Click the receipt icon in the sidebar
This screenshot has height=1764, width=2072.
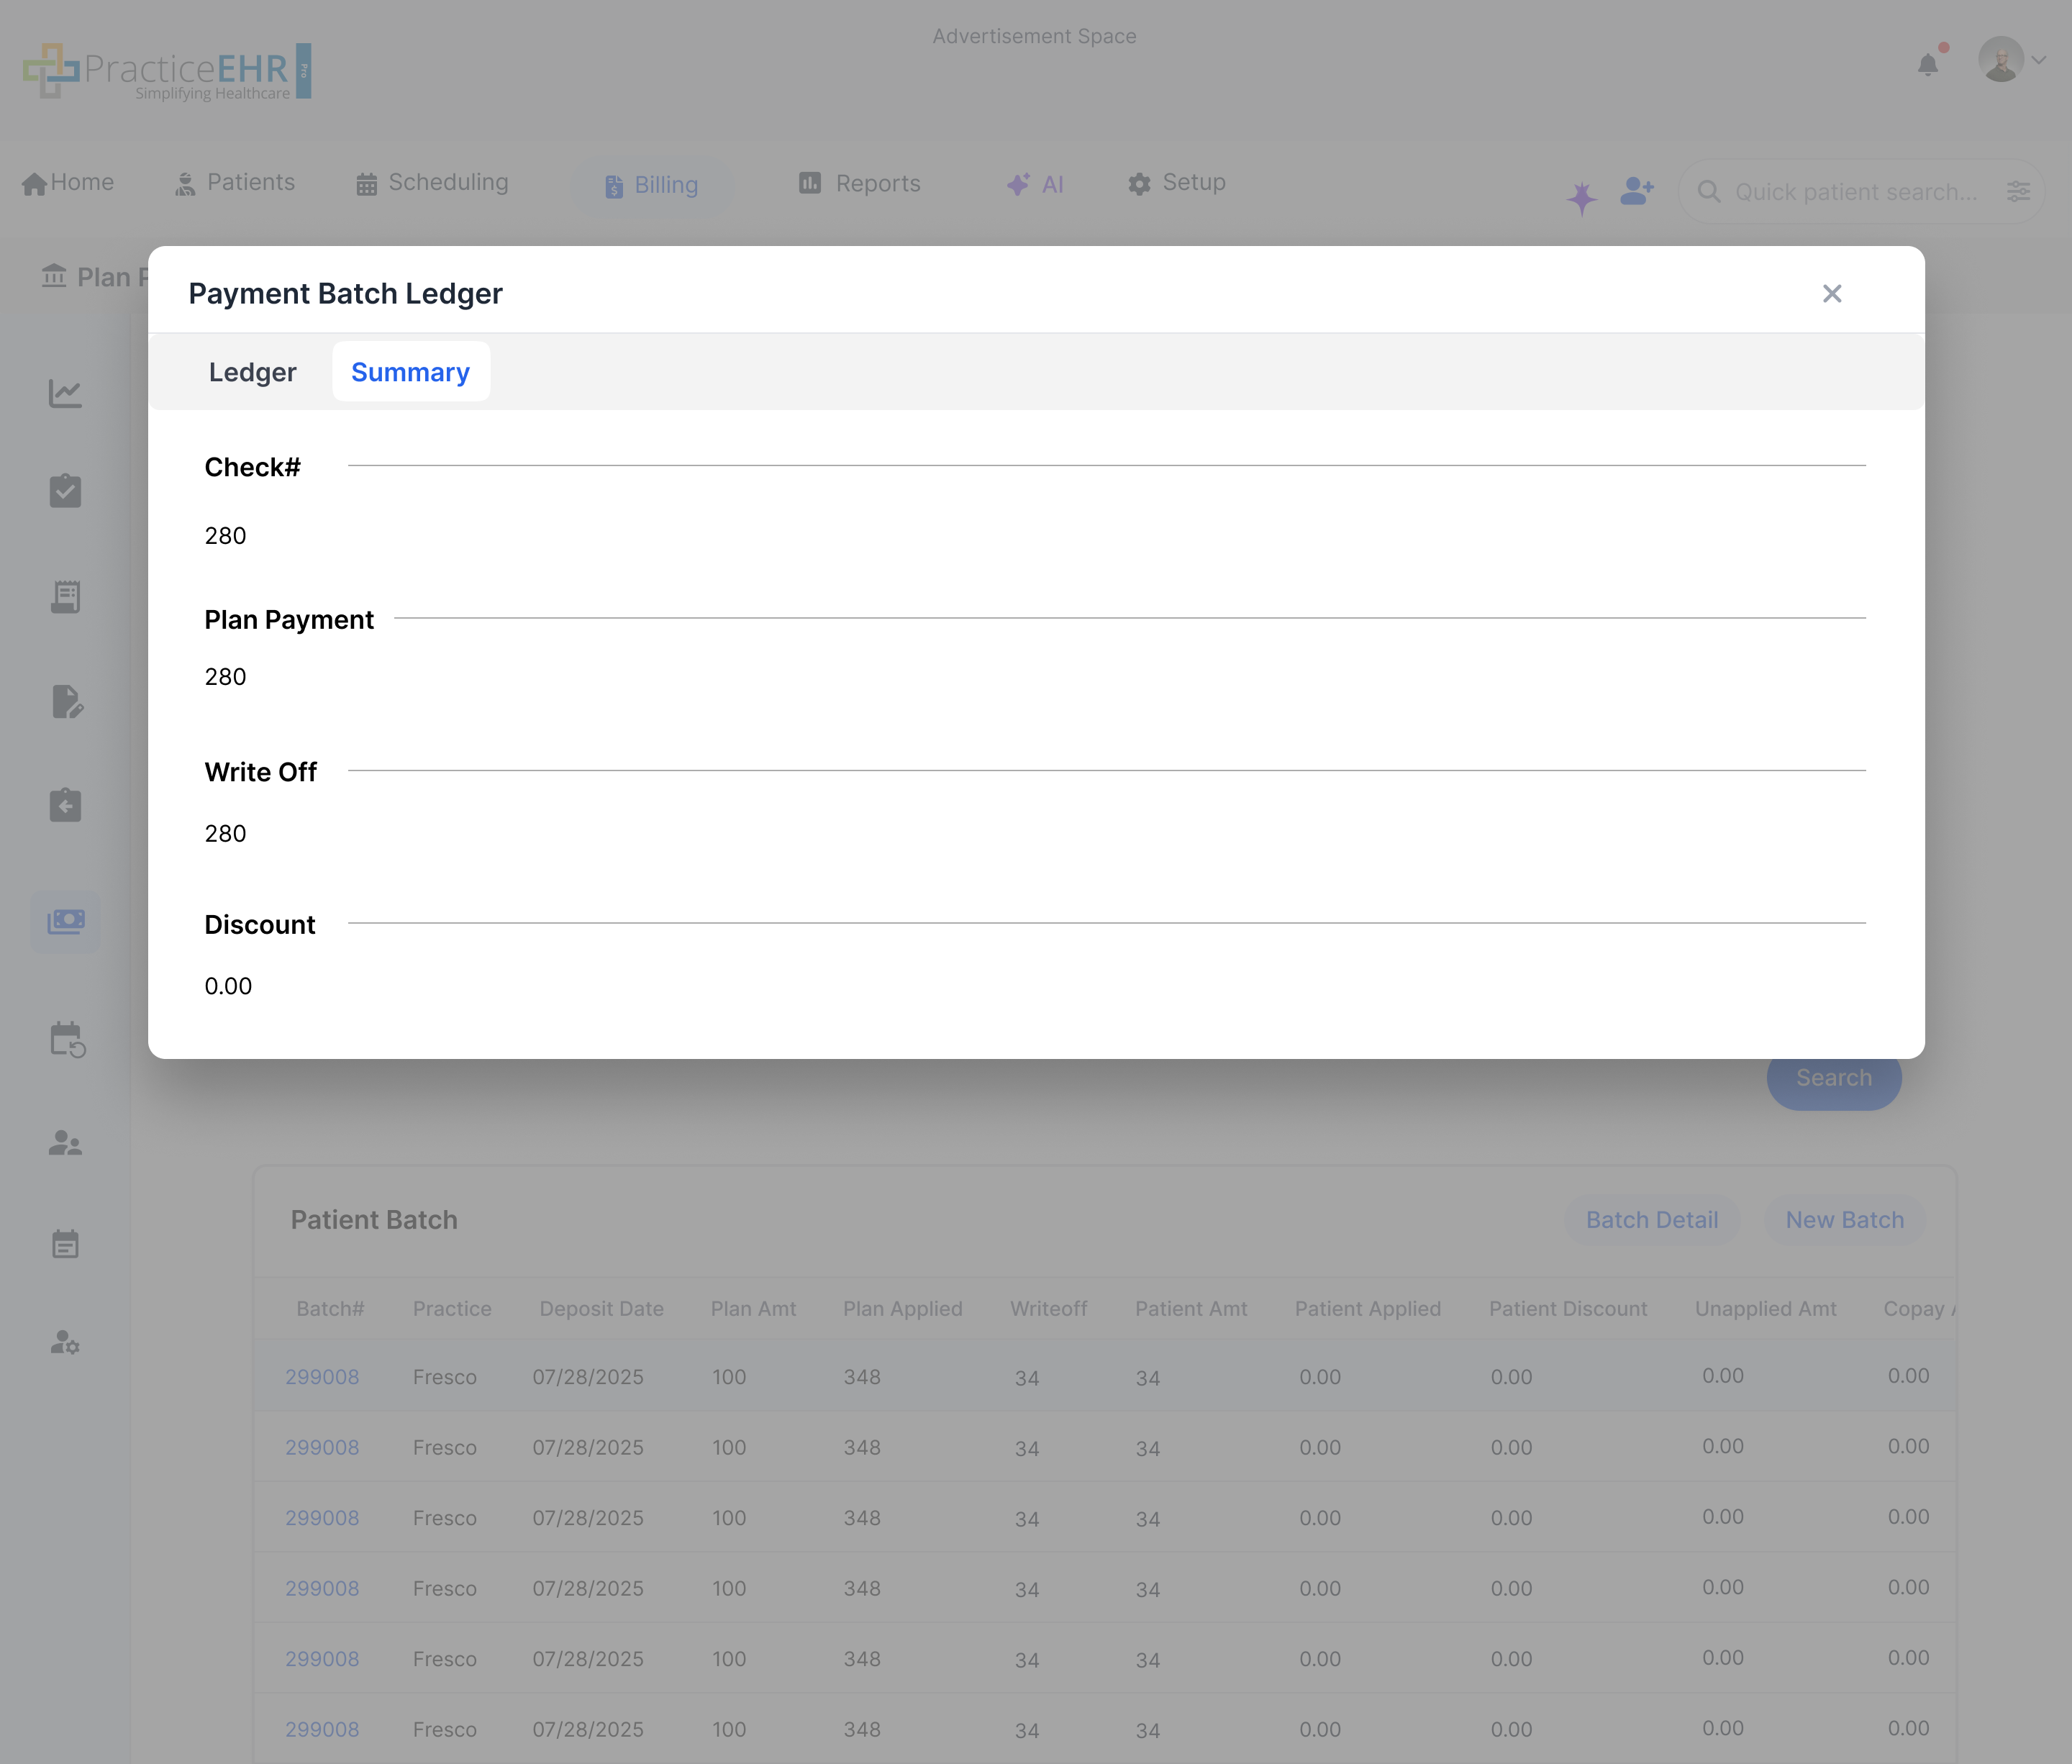[65, 596]
